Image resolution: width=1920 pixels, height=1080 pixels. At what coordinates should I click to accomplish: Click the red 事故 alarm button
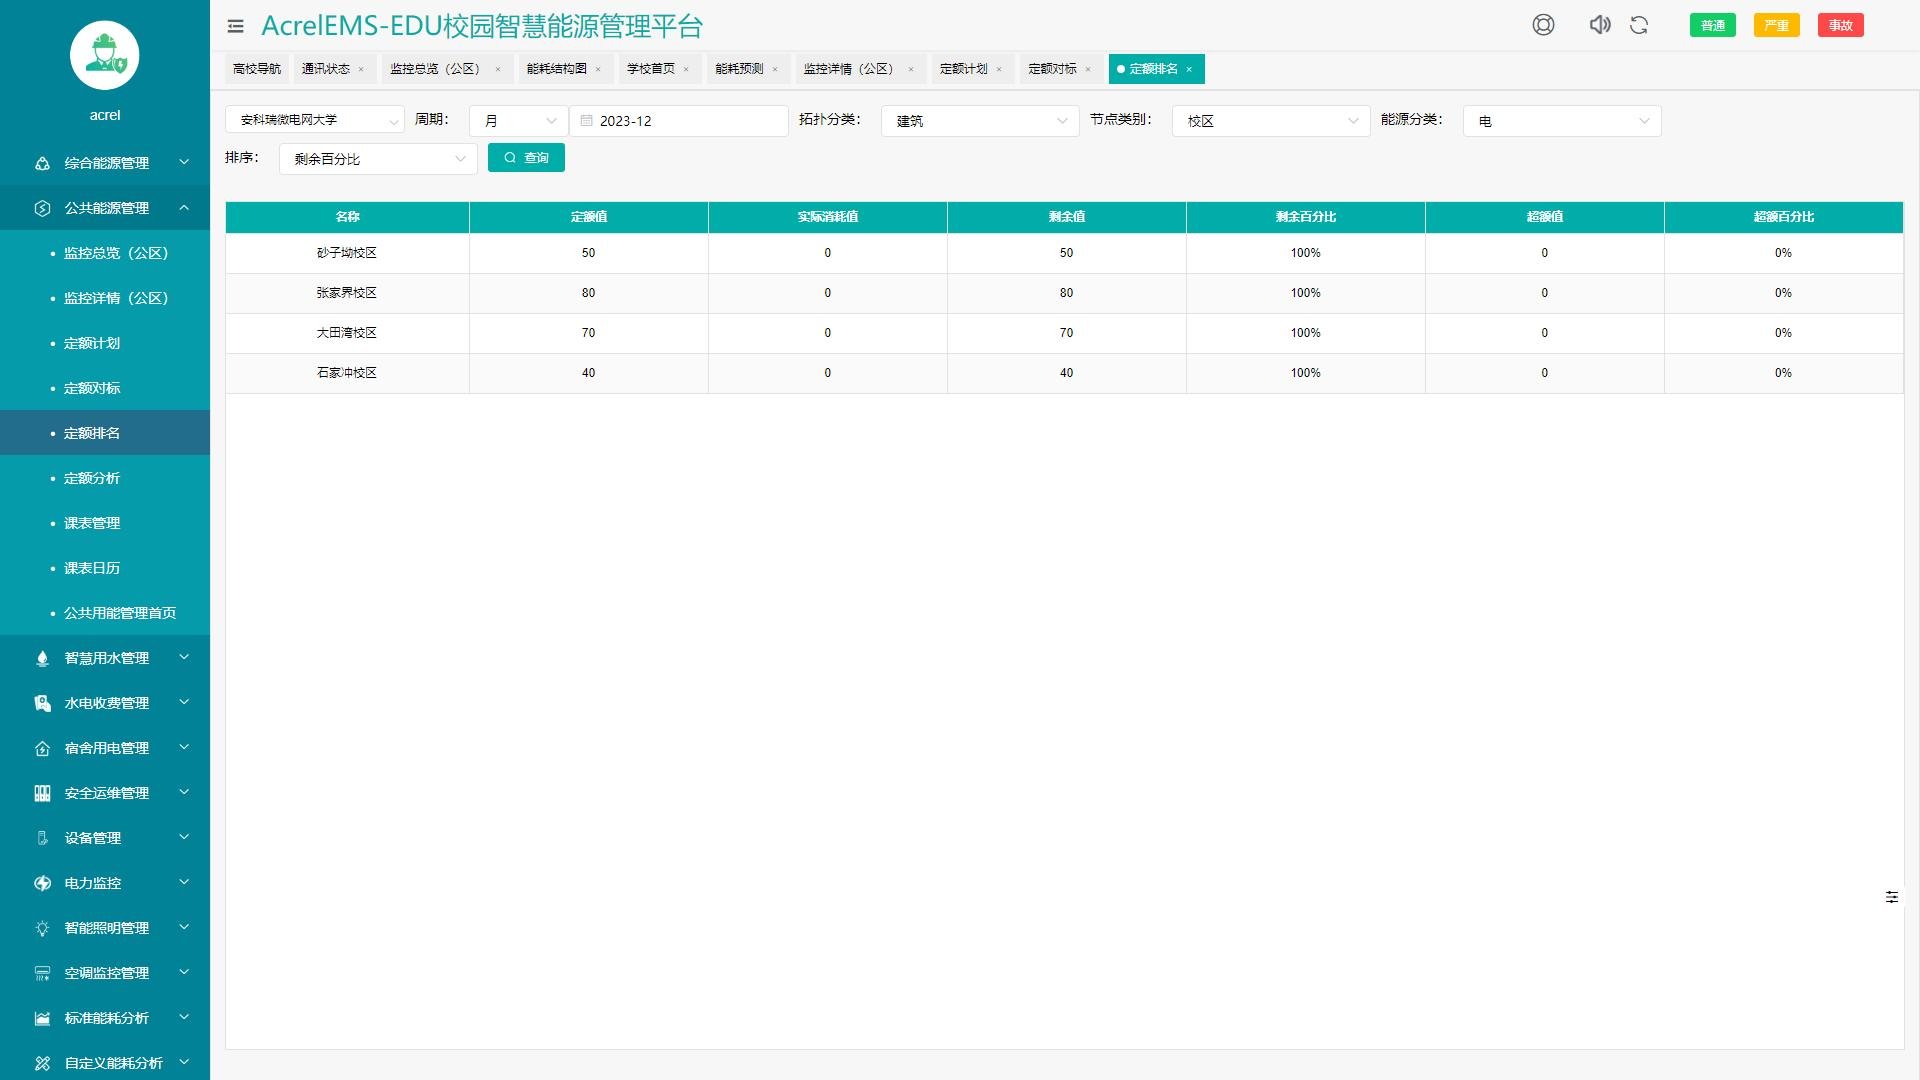click(x=1840, y=25)
